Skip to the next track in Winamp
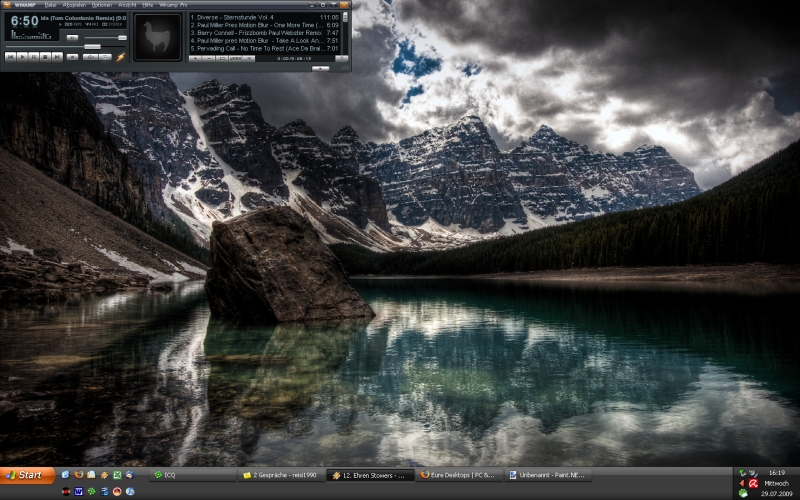 57,57
